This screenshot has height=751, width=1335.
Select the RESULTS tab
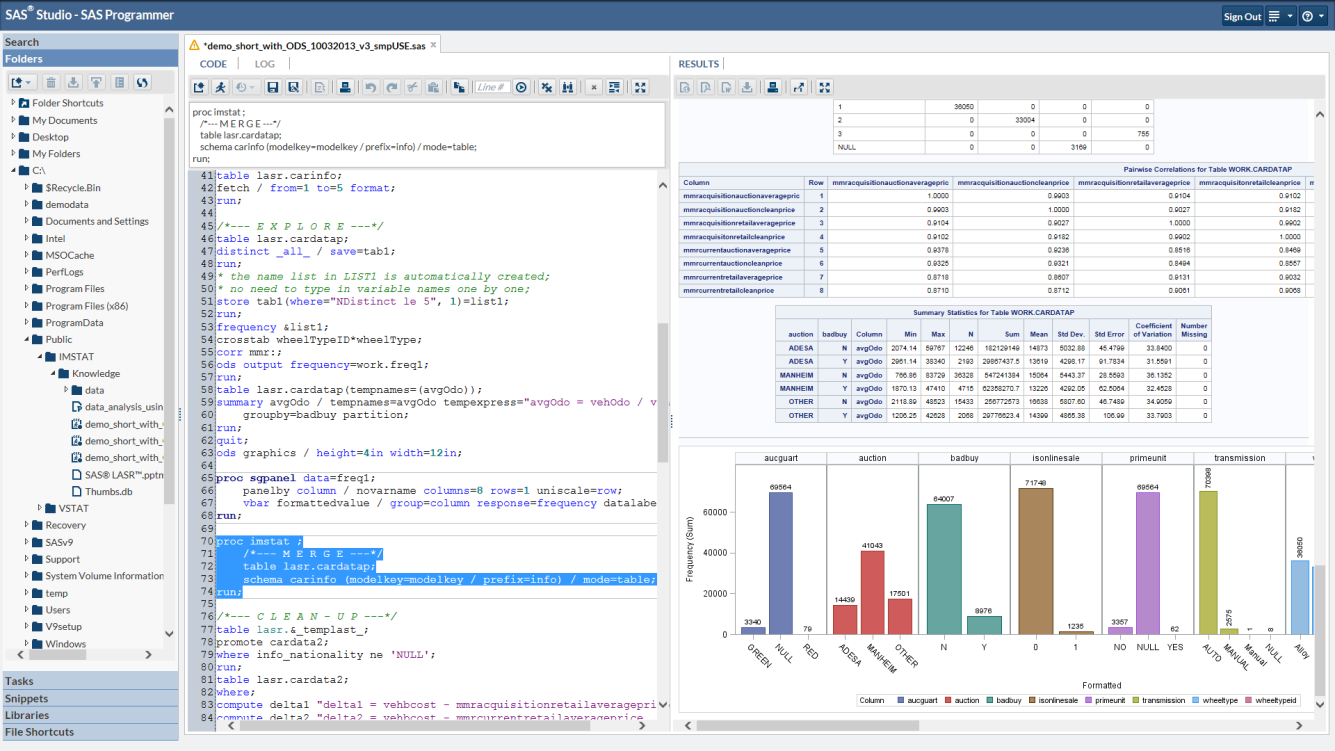(698, 64)
